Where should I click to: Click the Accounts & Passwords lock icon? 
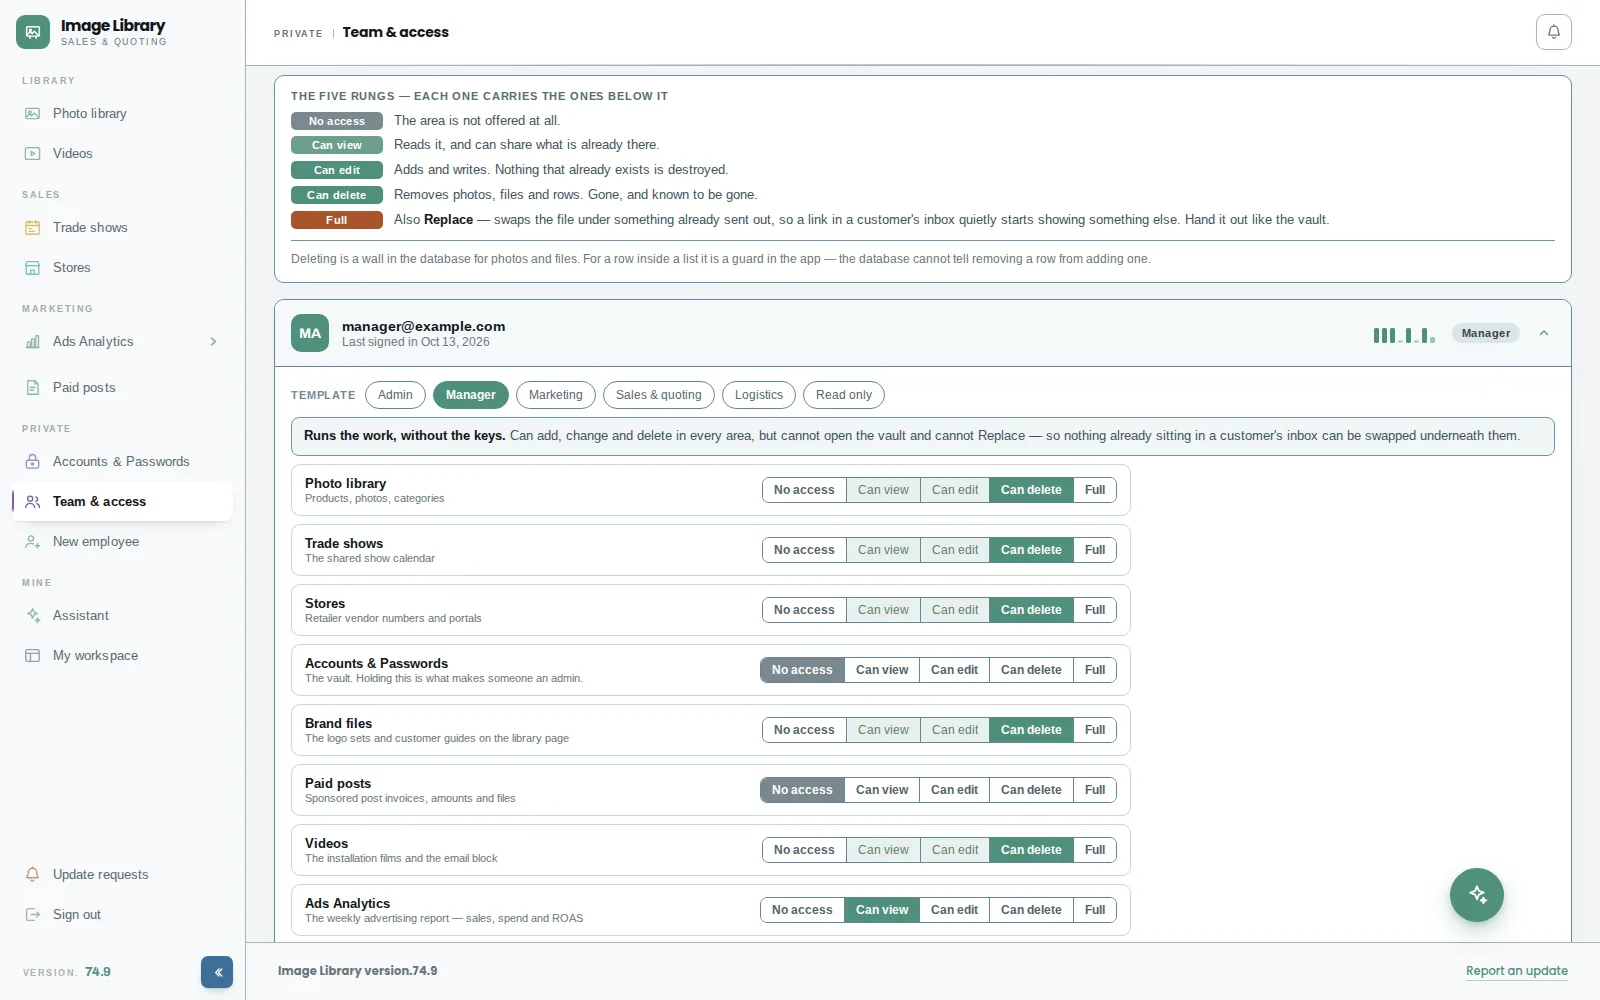click(33, 462)
